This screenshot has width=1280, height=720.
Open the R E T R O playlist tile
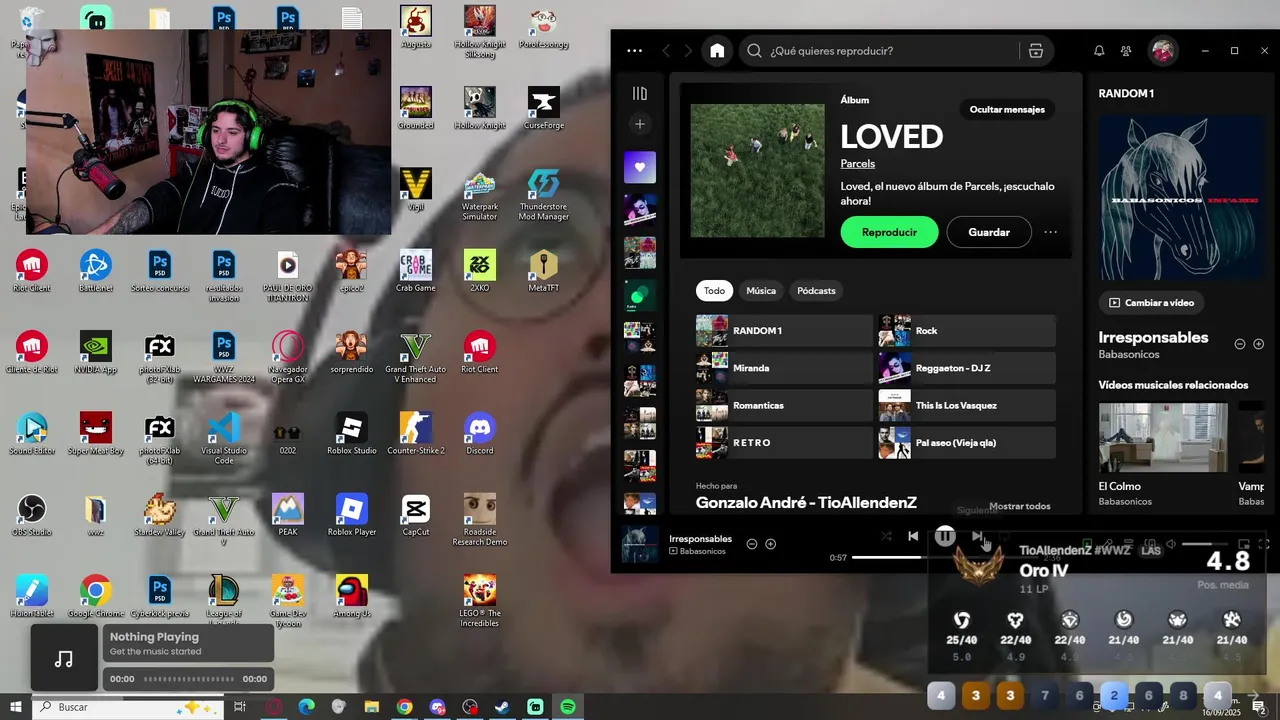(x=784, y=443)
